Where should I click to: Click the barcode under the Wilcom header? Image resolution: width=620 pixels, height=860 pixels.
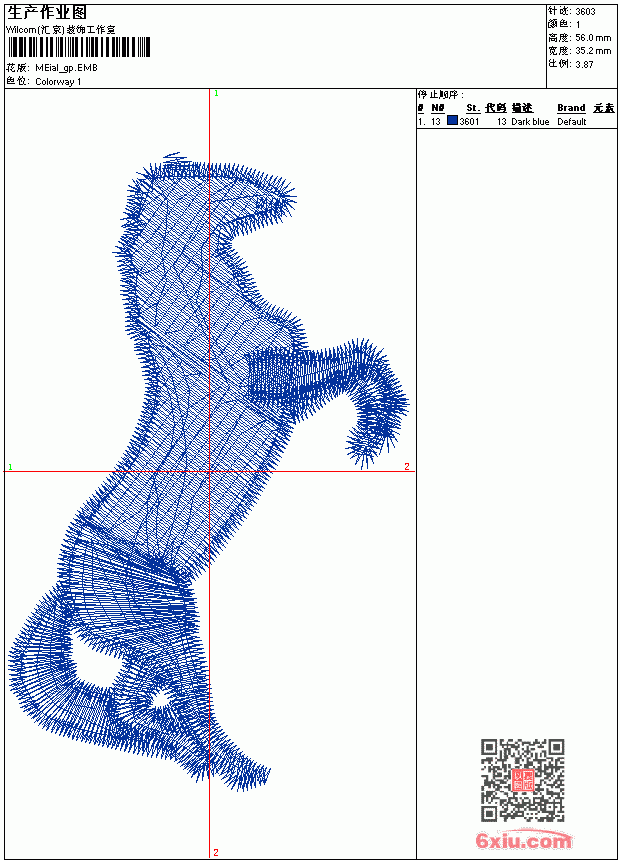click(x=78, y=47)
